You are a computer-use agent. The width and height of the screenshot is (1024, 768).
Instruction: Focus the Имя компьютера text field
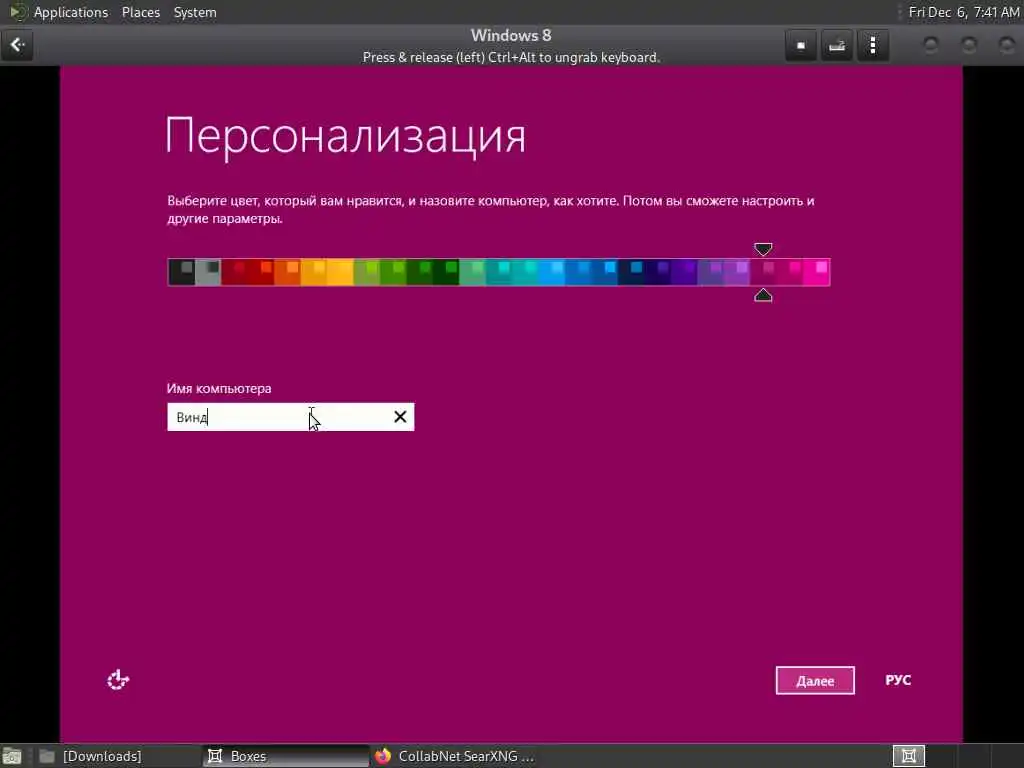click(291, 417)
